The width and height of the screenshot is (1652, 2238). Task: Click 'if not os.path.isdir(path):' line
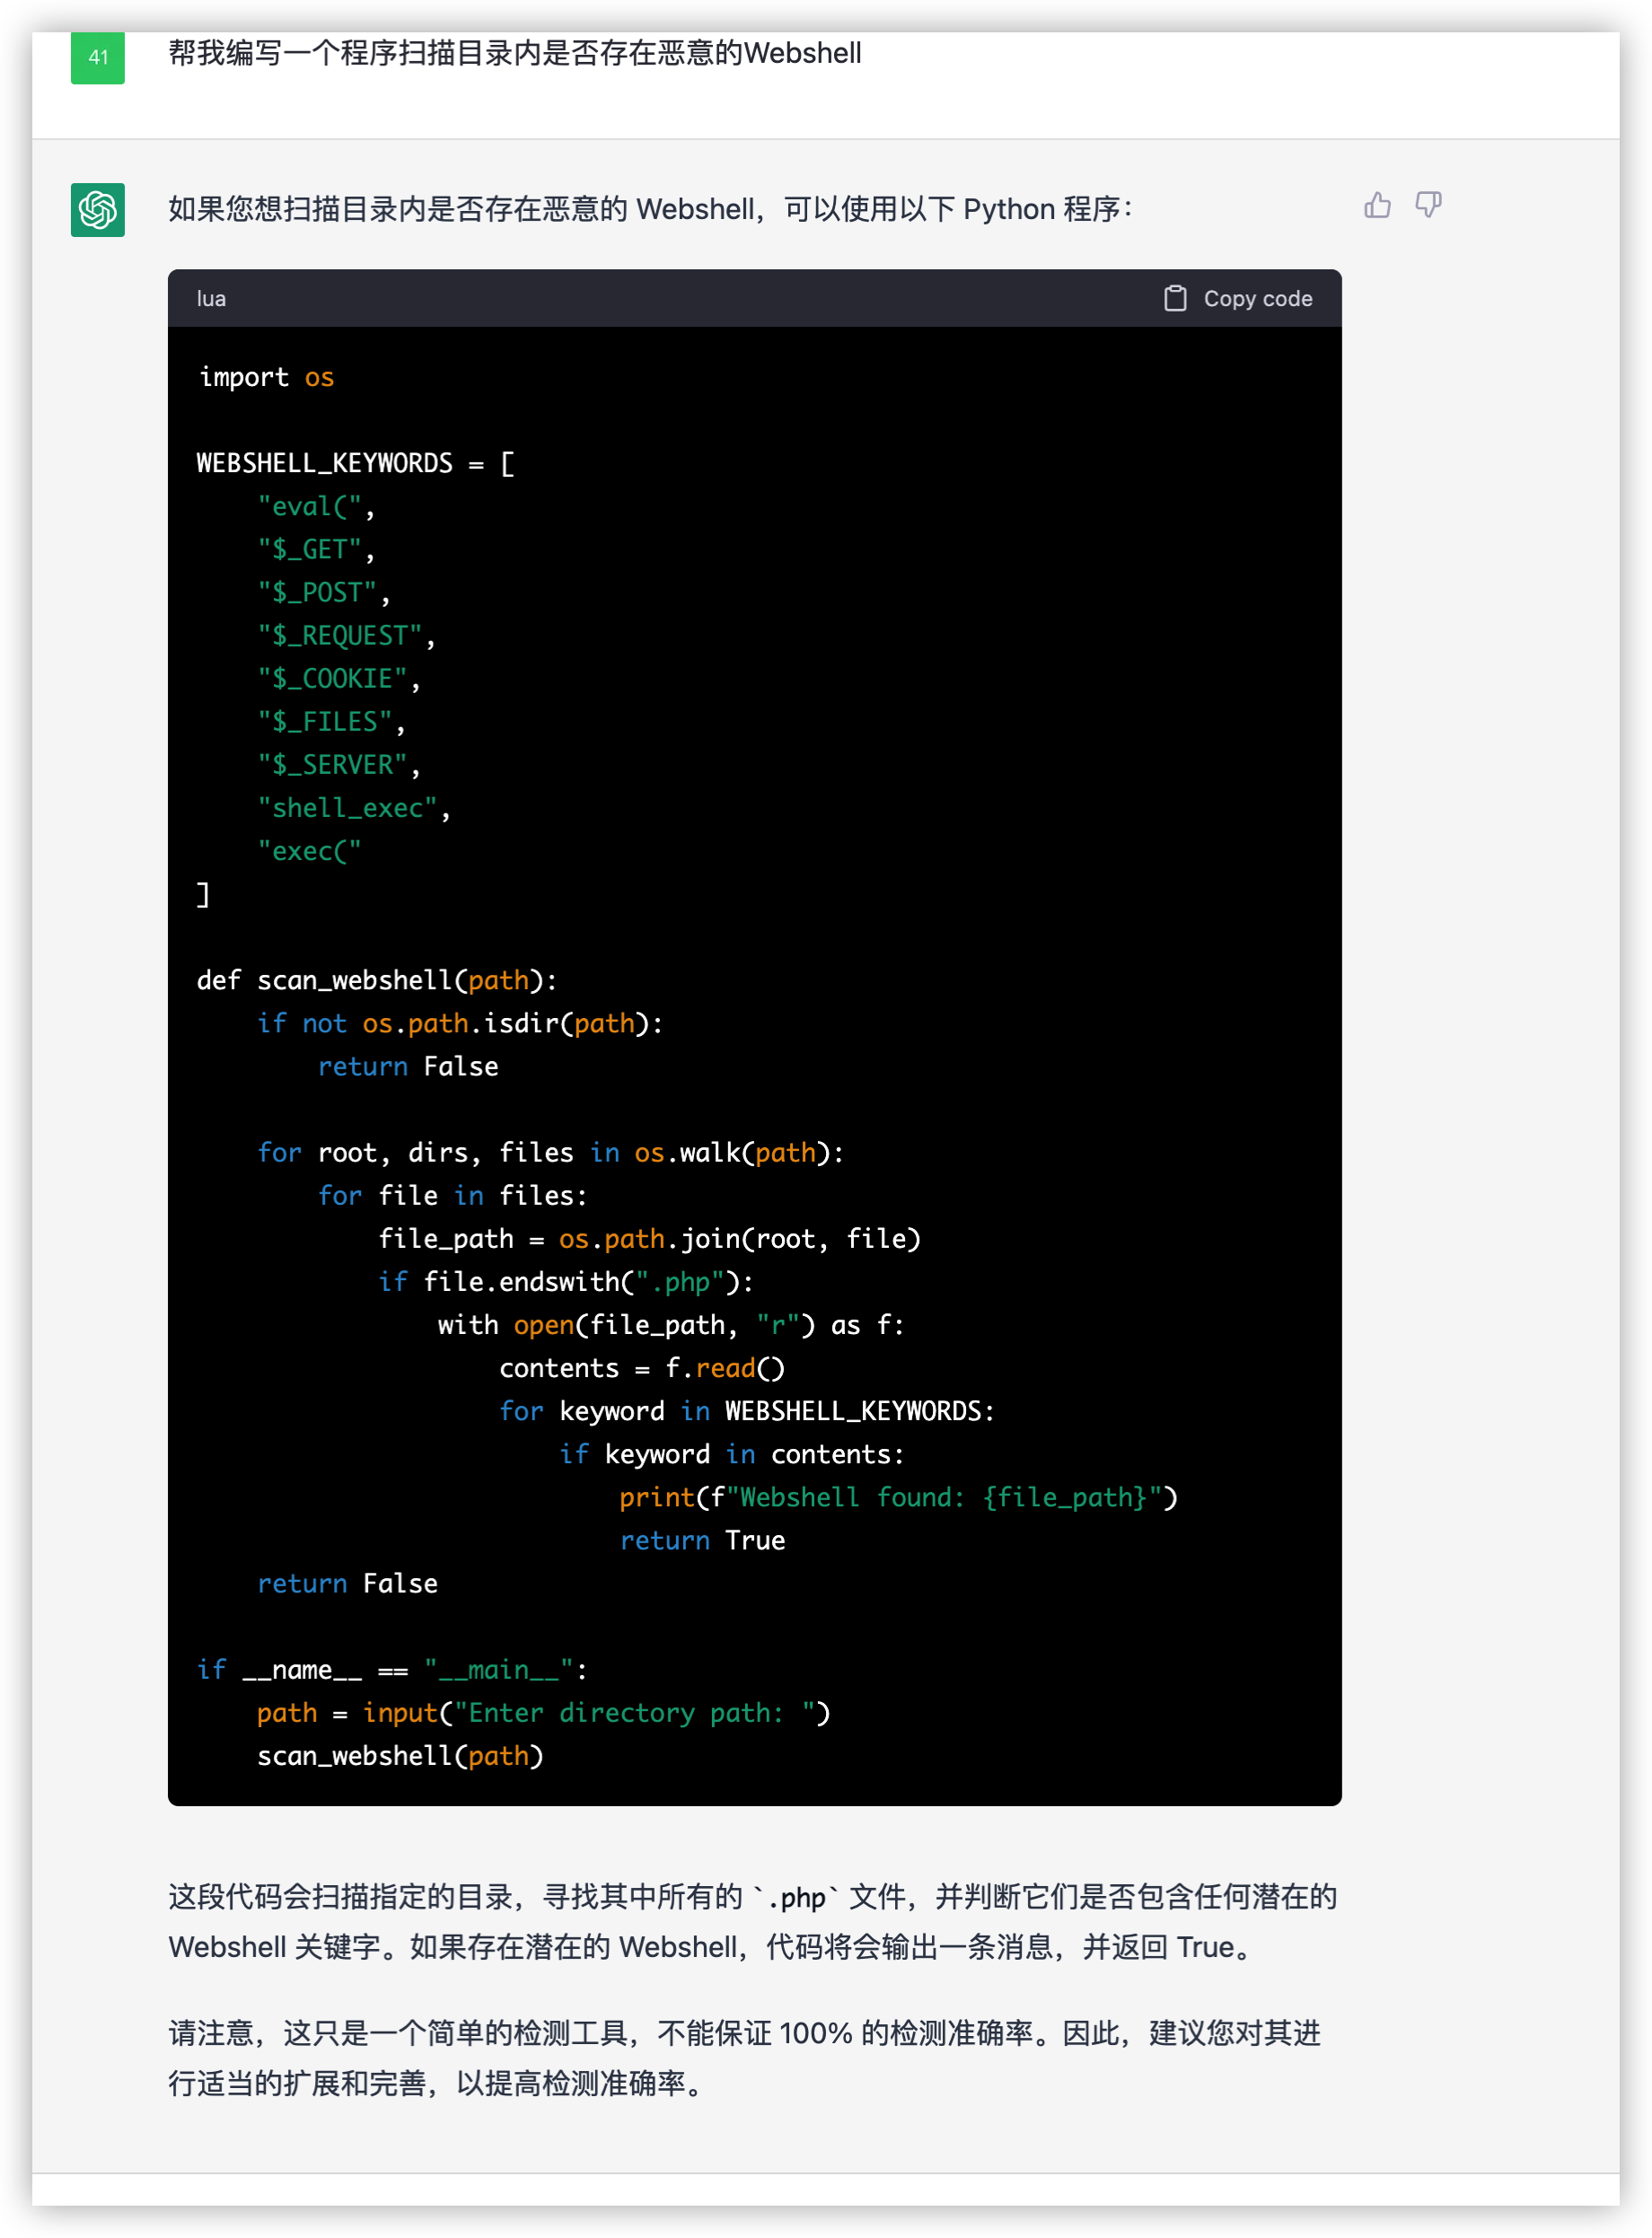[460, 1023]
